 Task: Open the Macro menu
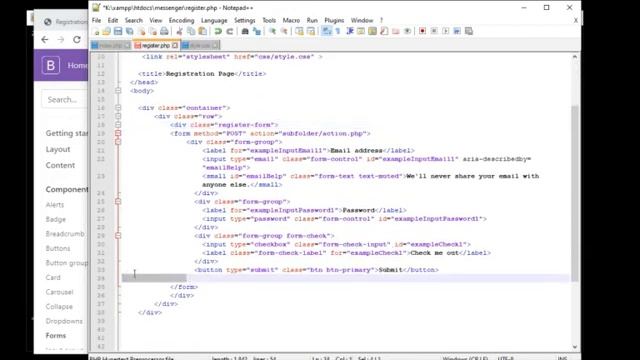click(x=291, y=20)
